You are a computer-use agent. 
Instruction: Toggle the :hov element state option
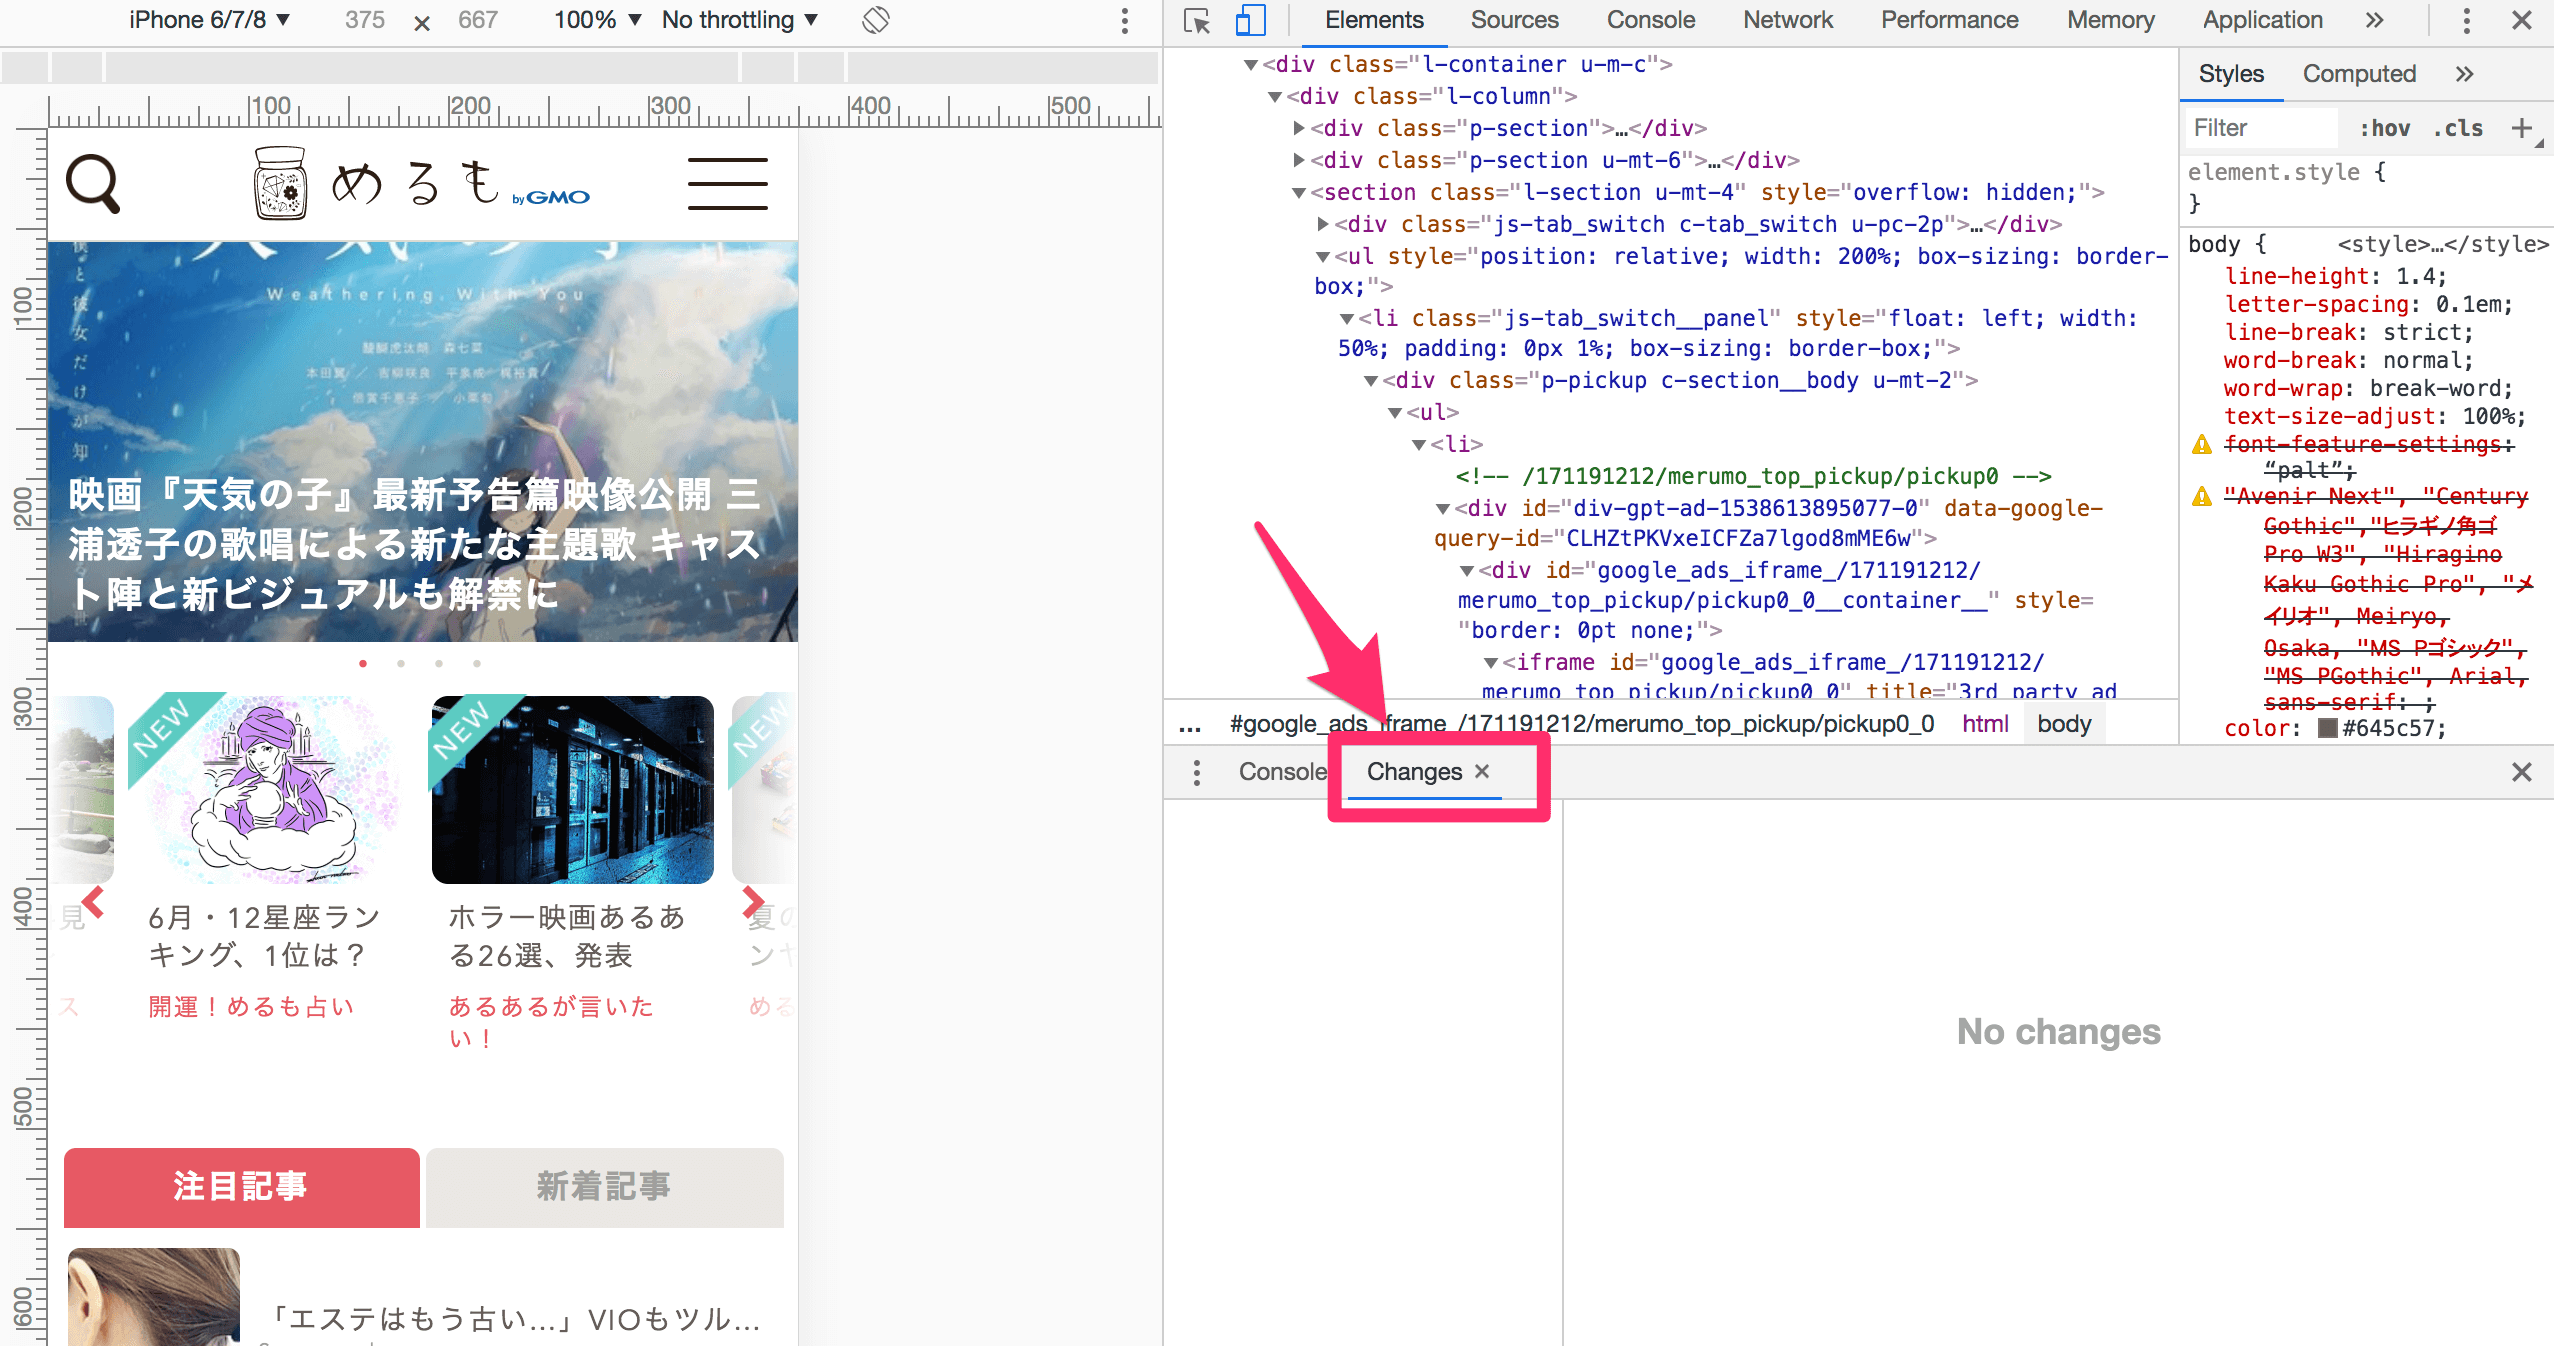point(2384,128)
